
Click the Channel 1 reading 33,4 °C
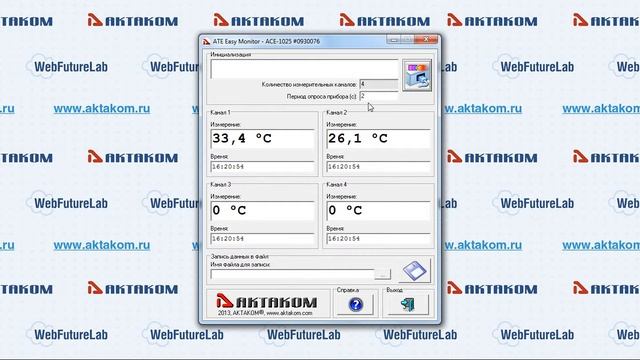(x=262, y=139)
